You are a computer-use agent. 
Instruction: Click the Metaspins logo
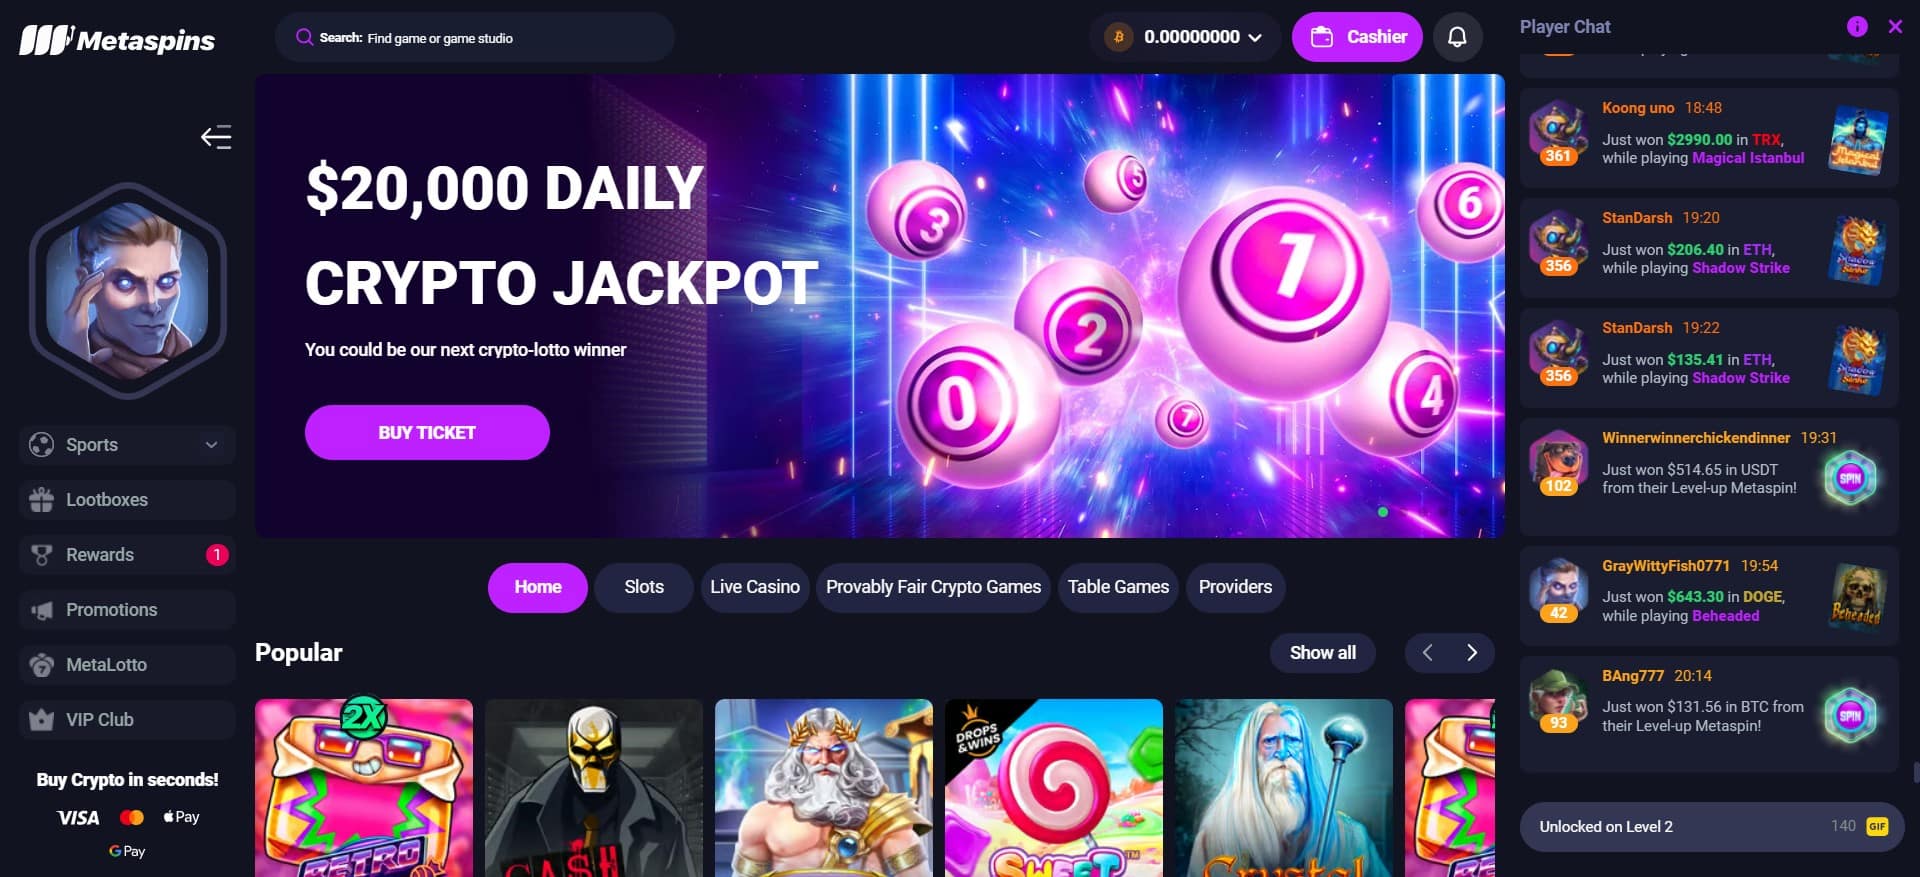117,40
